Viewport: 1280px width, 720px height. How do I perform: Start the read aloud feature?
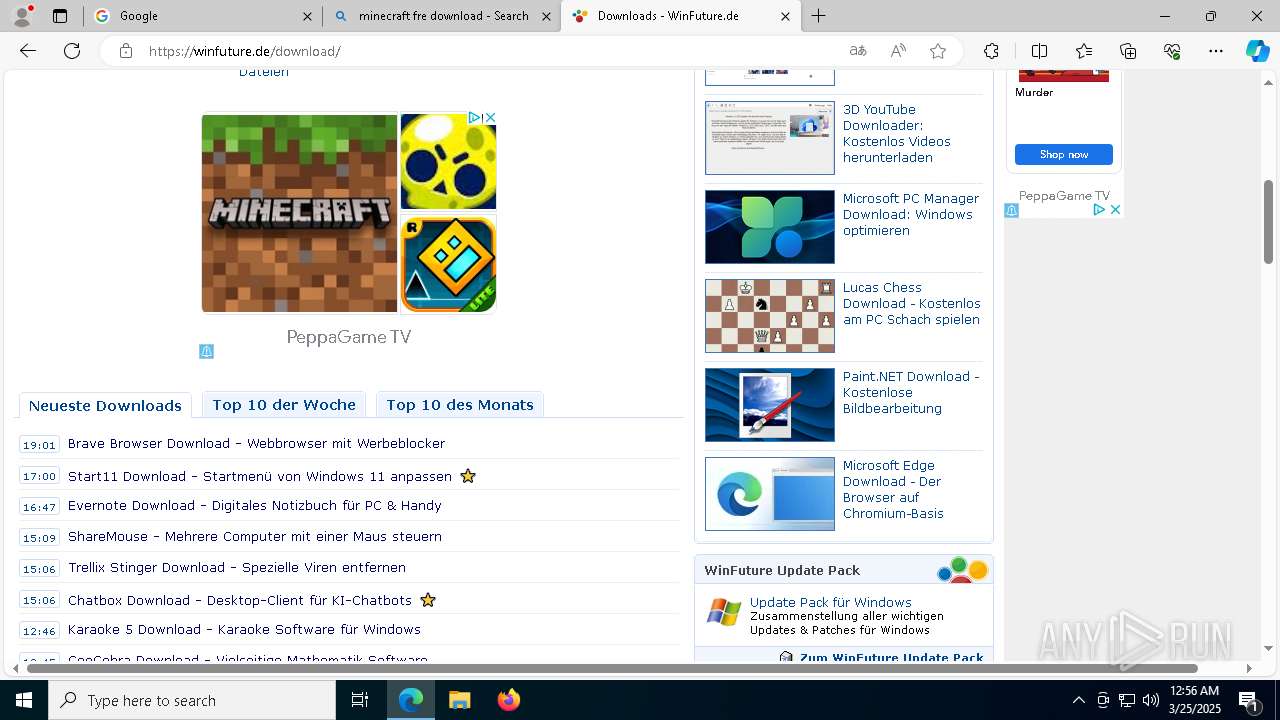898,51
